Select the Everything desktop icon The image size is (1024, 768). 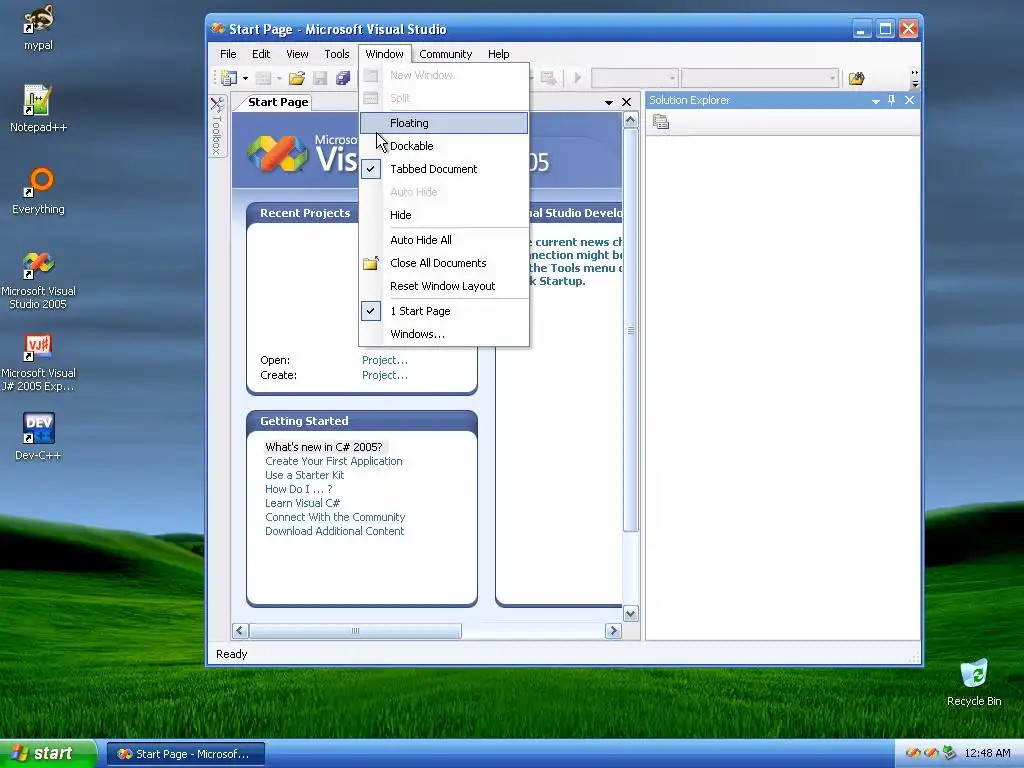point(38,191)
